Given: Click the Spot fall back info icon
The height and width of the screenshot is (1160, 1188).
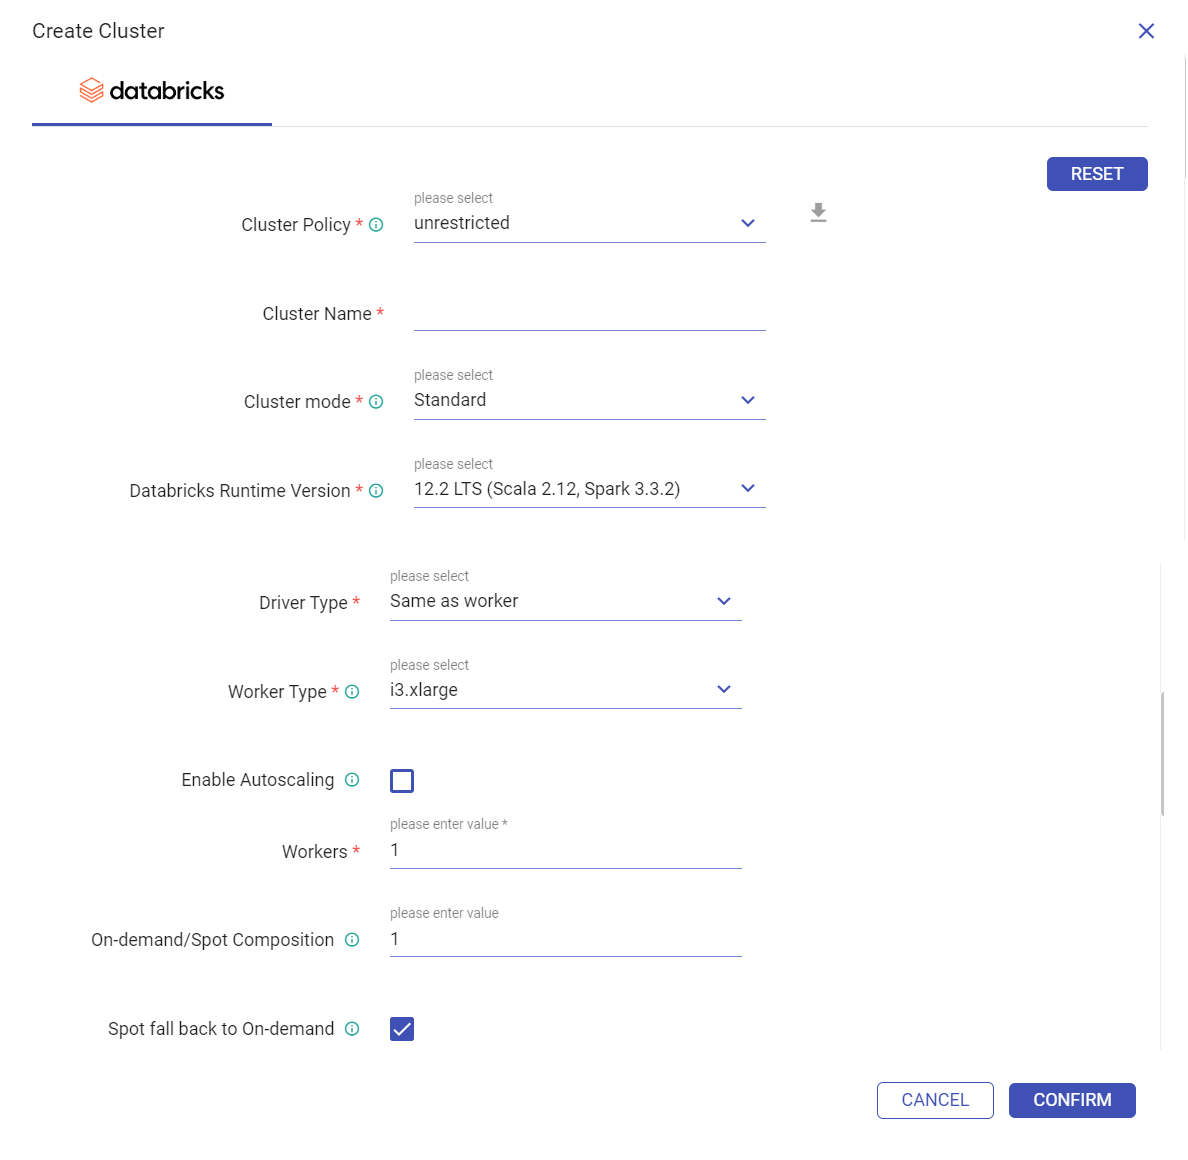Looking at the screenshot, I should pos(352,1029).
